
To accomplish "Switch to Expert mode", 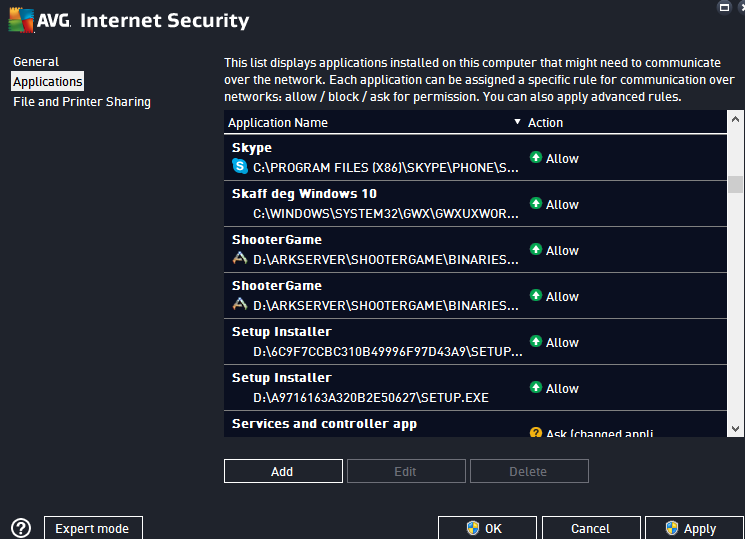I will (92, 528).
